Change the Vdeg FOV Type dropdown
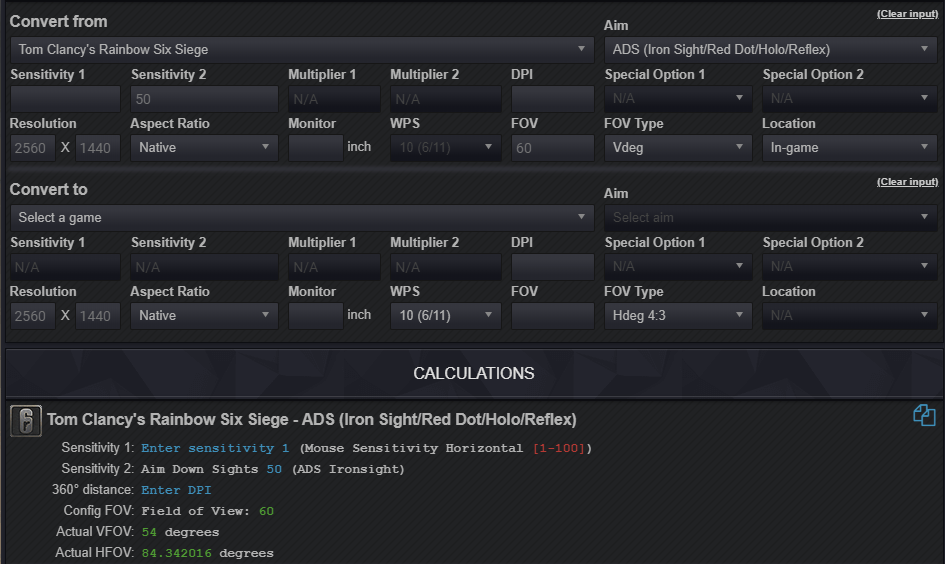The width and height of the screenshot is (945, 564). point(678,148)
